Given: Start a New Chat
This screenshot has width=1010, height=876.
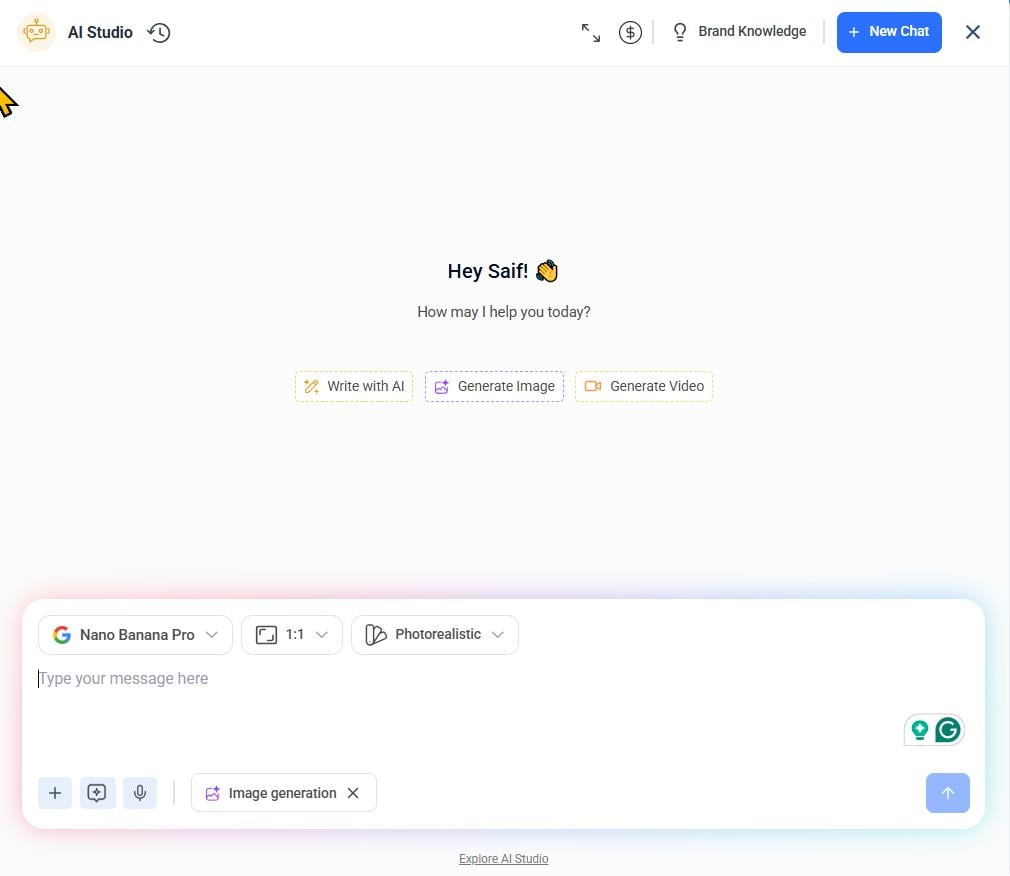Looking at the screenshot, I should click(888, 31).
